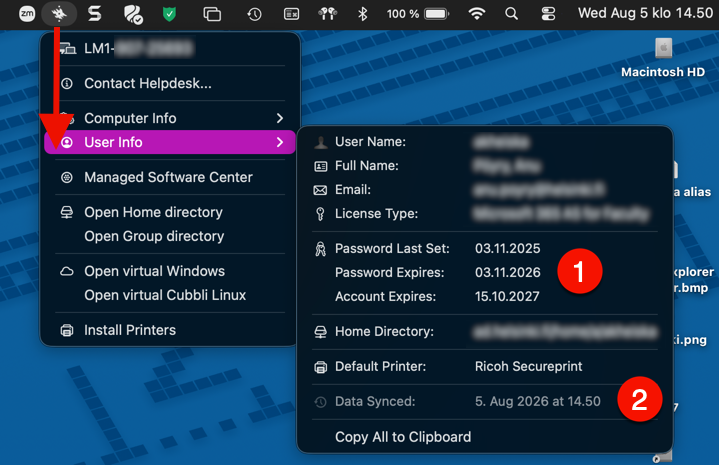The width and height of the screenshot is (719, 465).
Task: Click the printer icon beside Install Printers
Action: coord(67,330)
